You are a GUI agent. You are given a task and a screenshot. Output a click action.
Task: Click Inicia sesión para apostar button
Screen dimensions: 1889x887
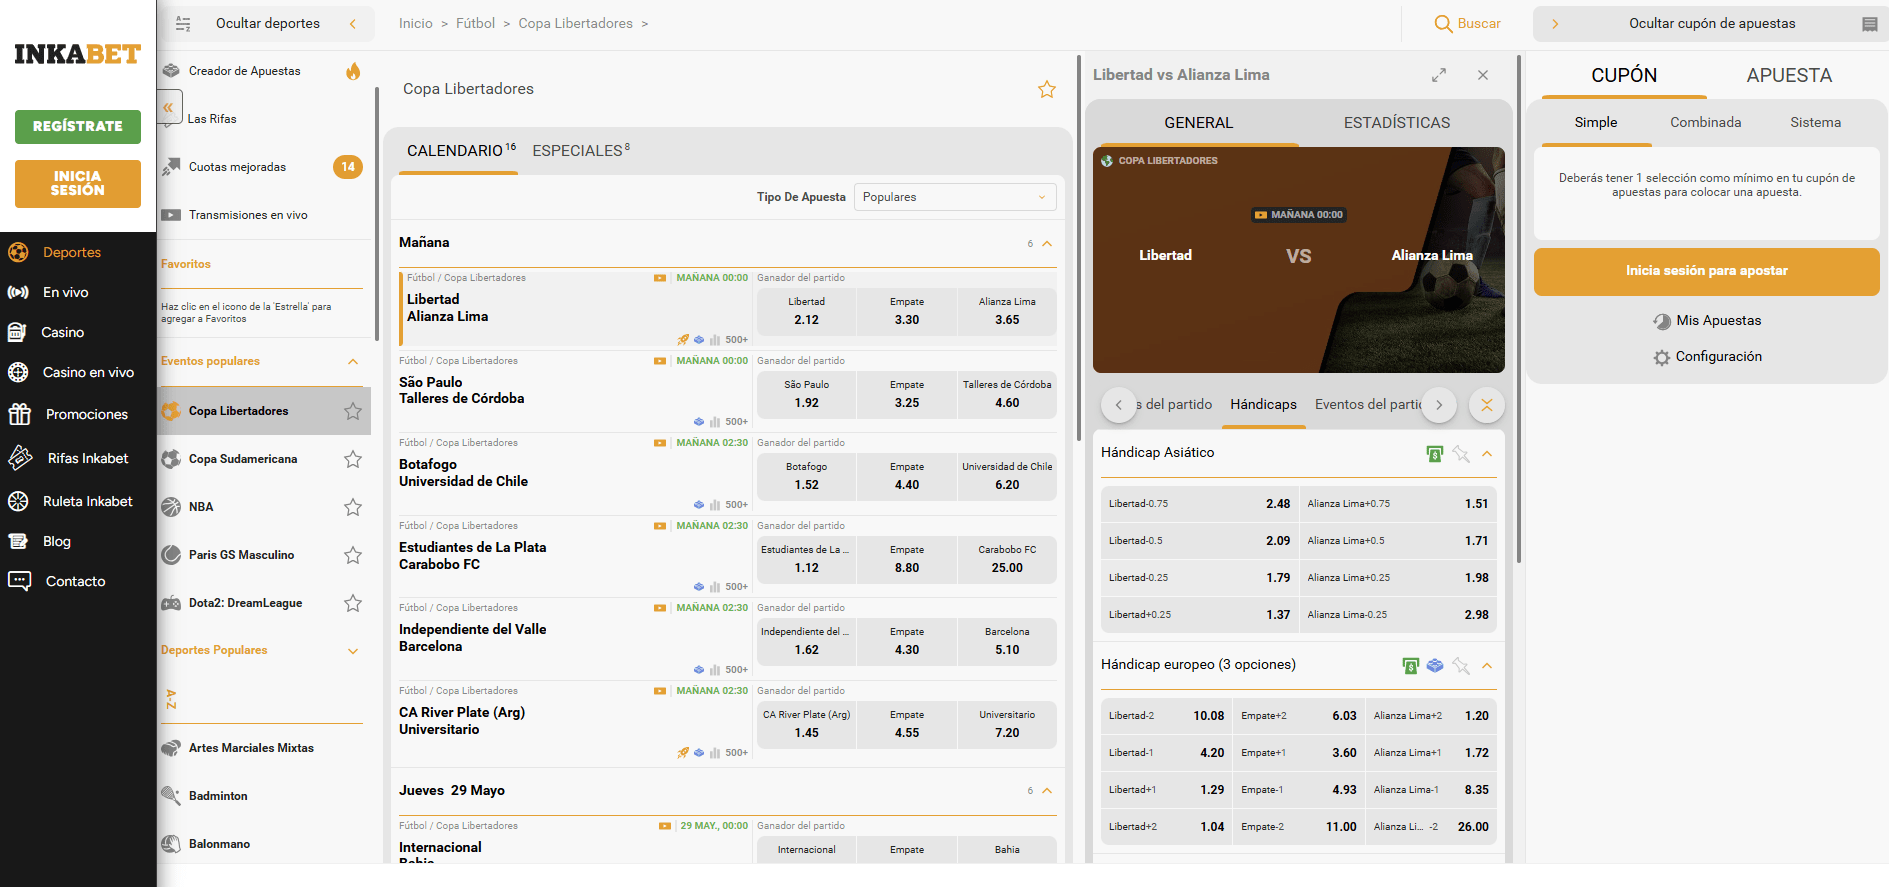point(1706,271)
